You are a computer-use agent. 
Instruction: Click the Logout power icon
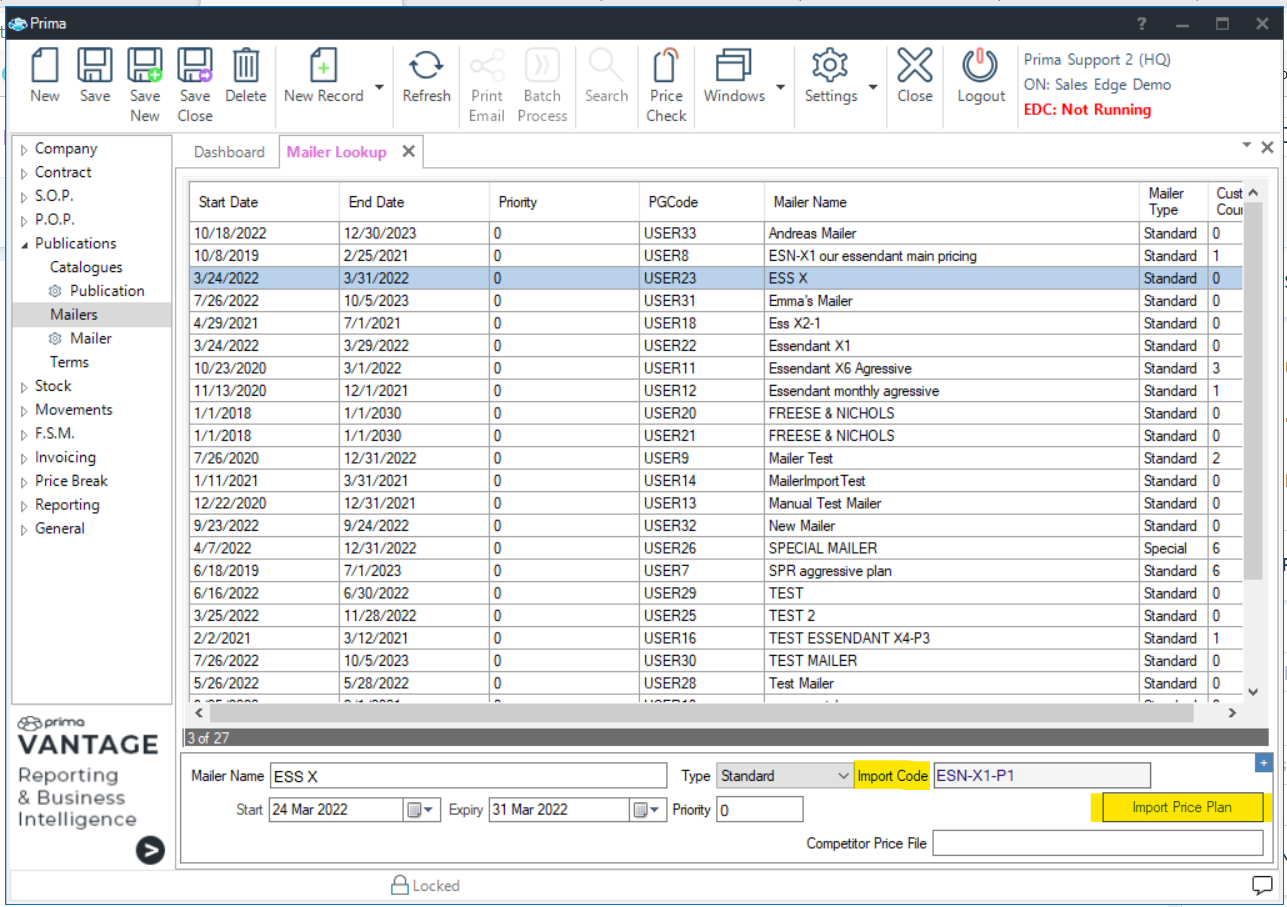pyautogui.click(x=980, y=66)
